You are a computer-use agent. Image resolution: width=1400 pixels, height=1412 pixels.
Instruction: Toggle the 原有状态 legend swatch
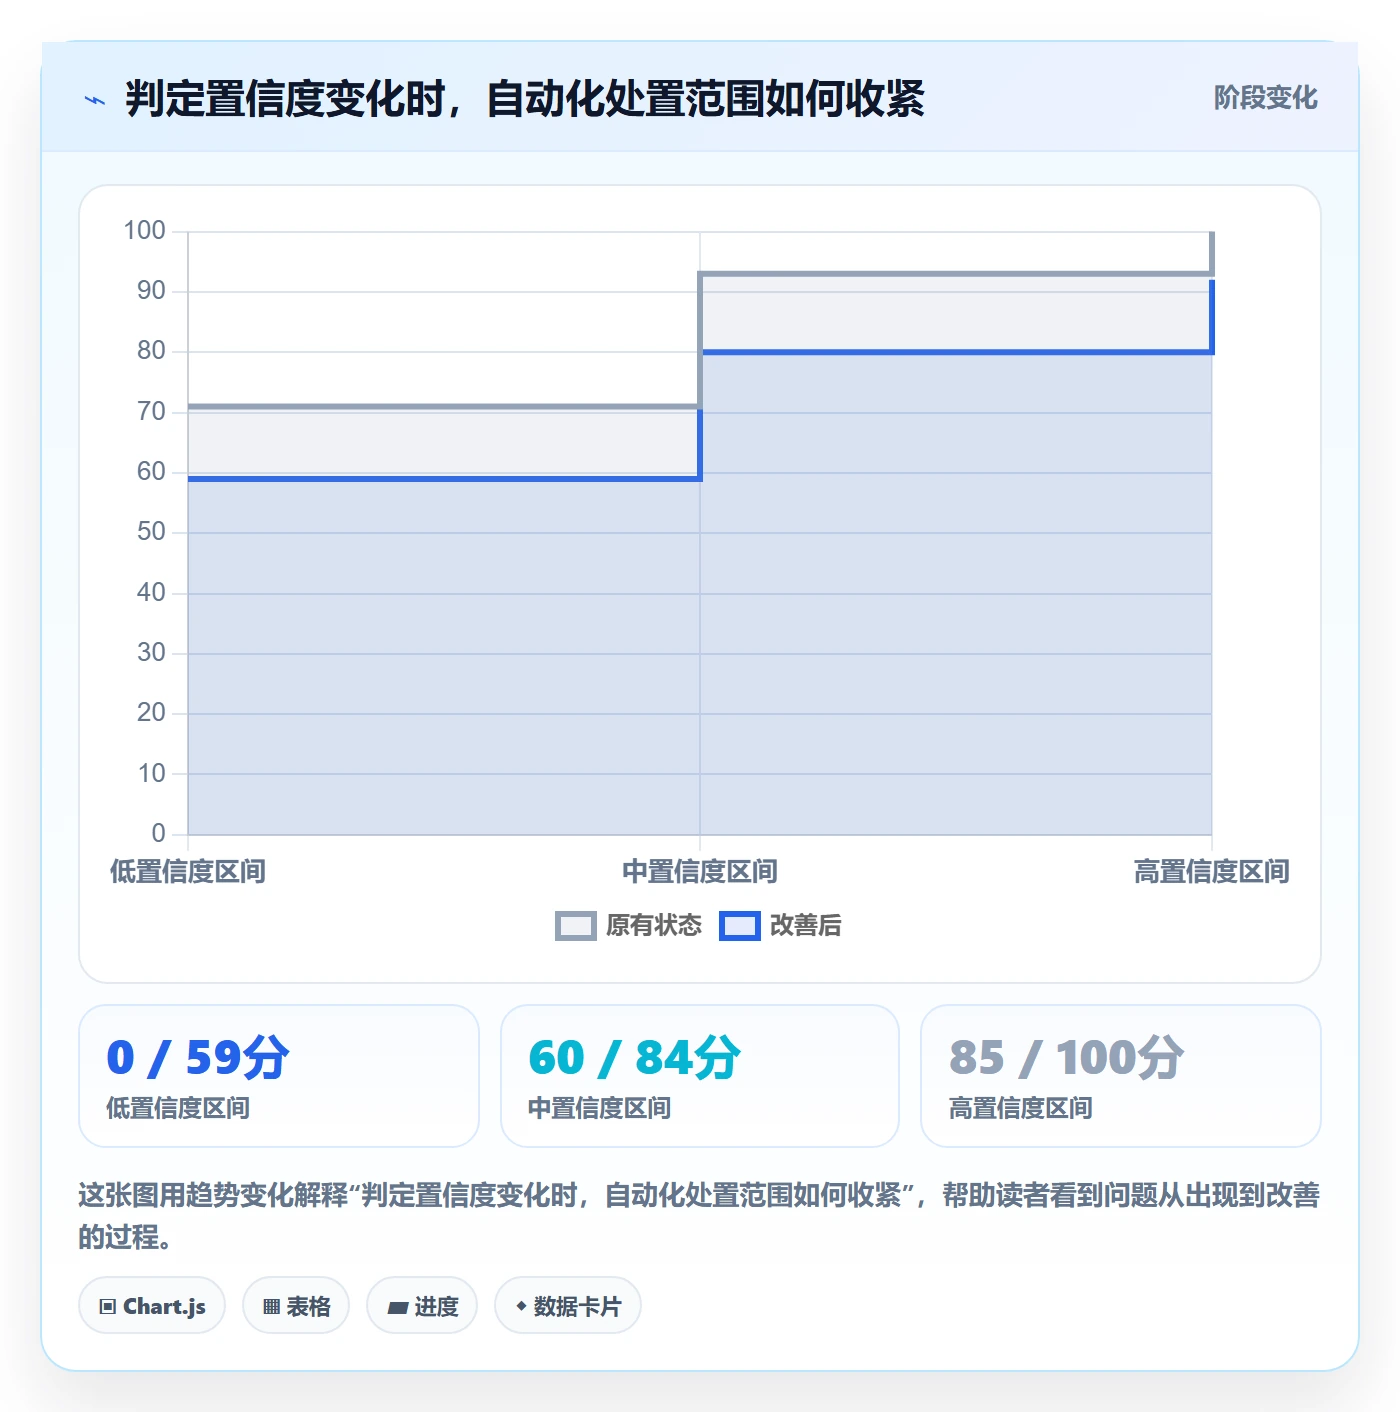tap(575, 926)
